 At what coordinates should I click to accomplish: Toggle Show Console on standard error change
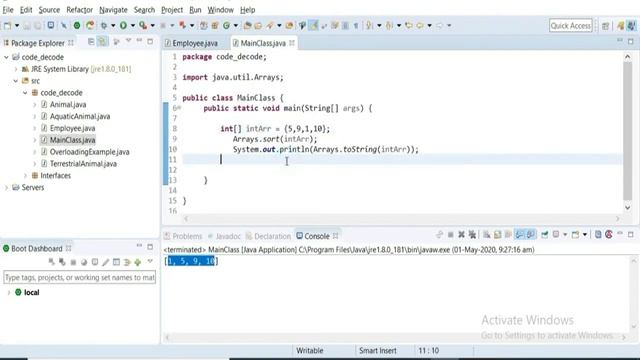coord(531,234)
